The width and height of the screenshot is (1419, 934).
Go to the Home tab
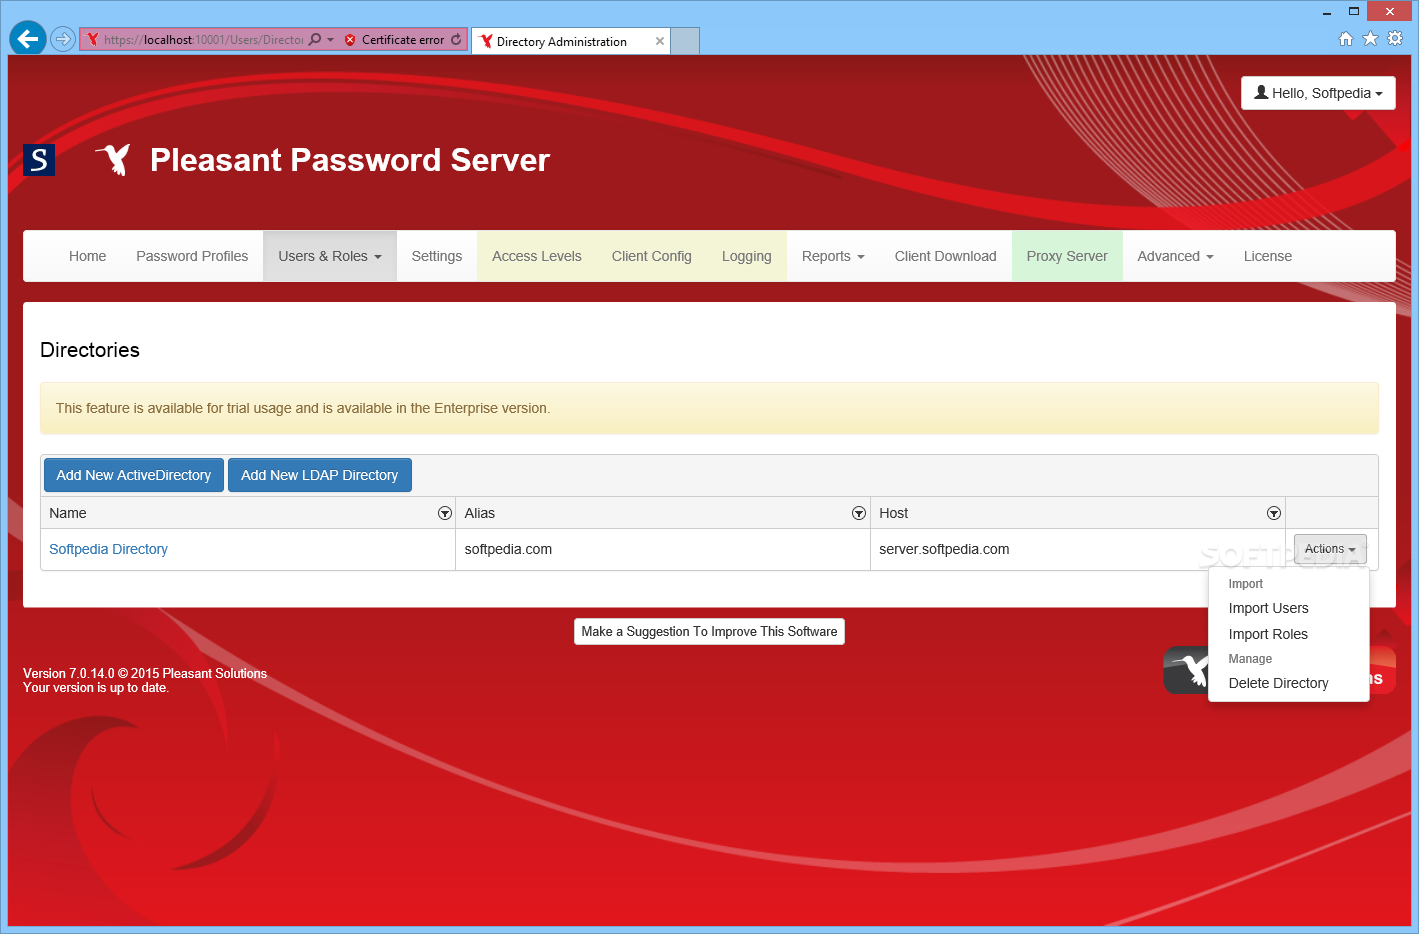[x=88, y=256]
